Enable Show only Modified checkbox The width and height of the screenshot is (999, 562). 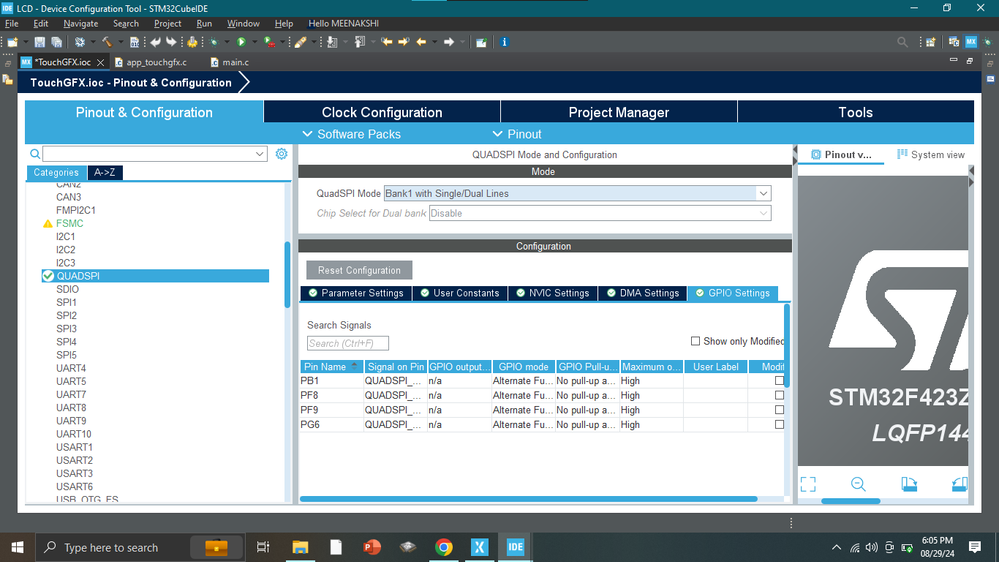point(695,341)
